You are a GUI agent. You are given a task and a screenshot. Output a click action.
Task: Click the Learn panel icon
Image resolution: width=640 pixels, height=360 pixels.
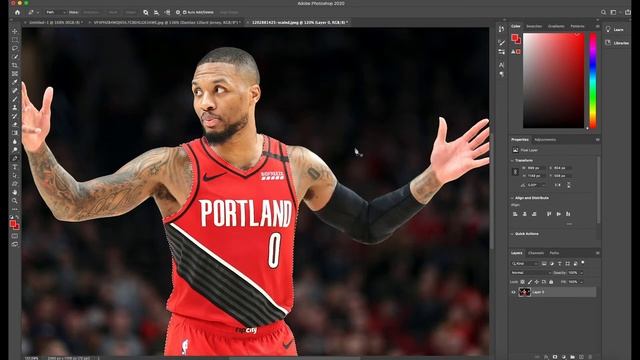coord(608,29)
